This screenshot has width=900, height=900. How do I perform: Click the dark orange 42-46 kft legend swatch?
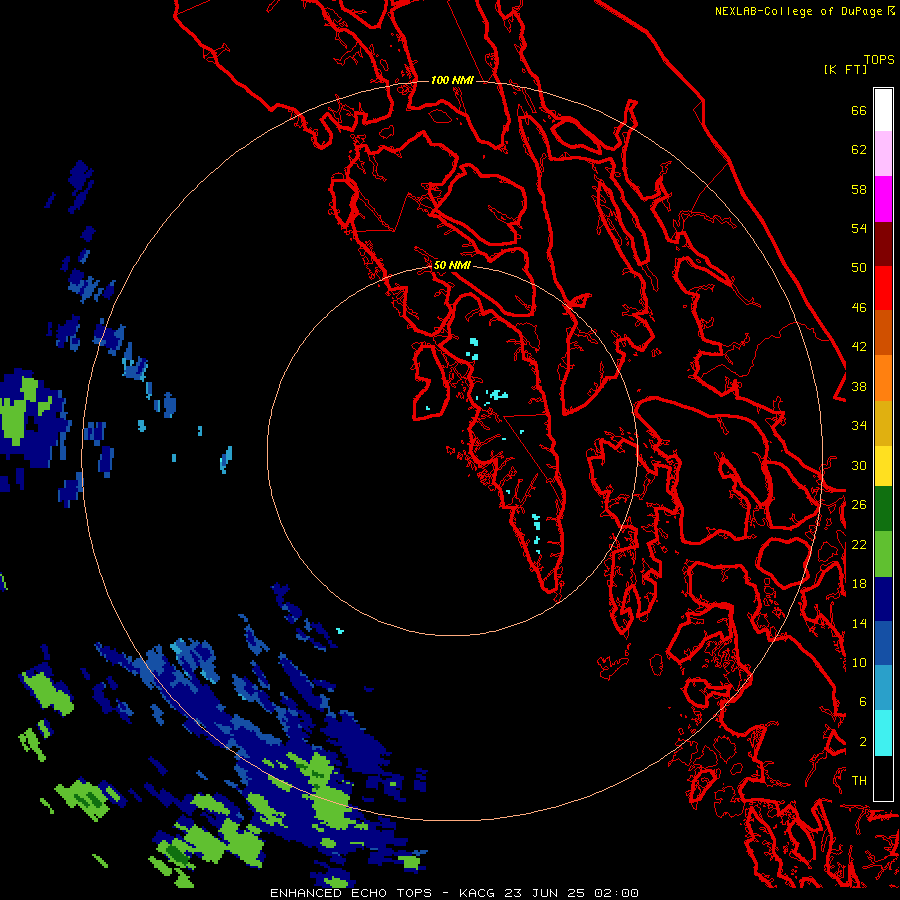pyautogui.click(x=883, y=333)
